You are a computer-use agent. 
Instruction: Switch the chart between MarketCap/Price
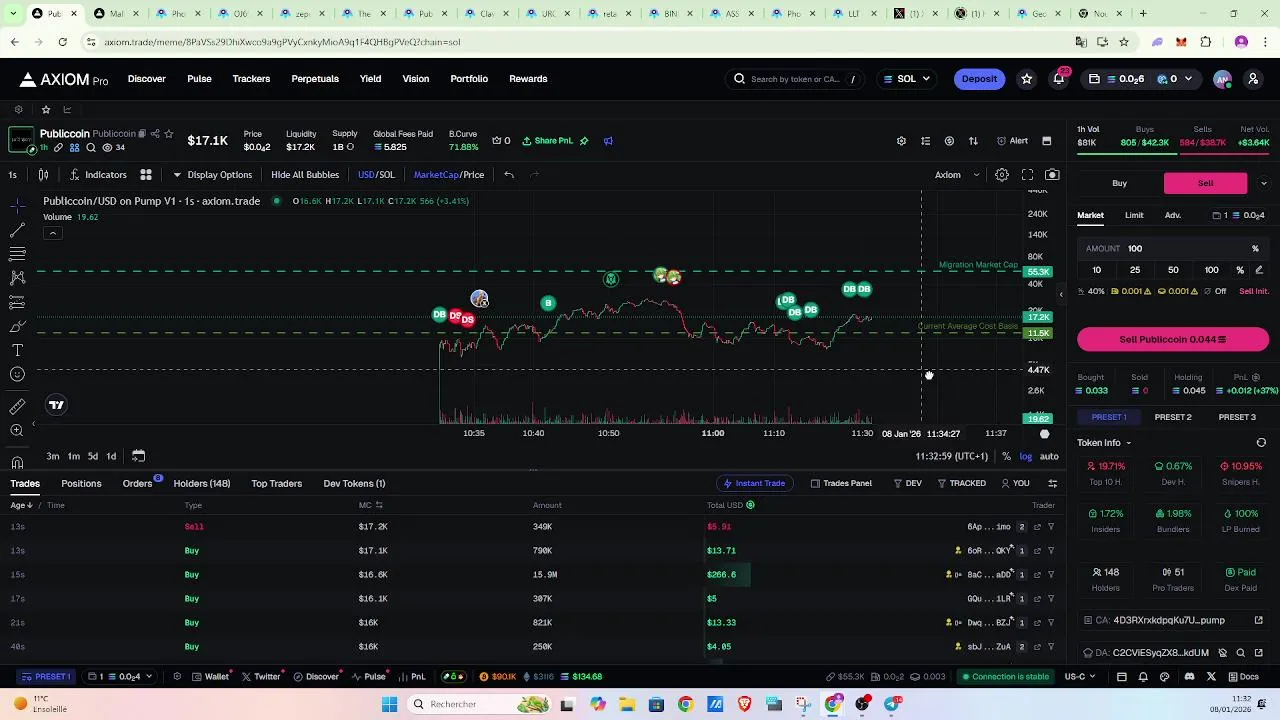pyautogui.click(x=449, y=175)
